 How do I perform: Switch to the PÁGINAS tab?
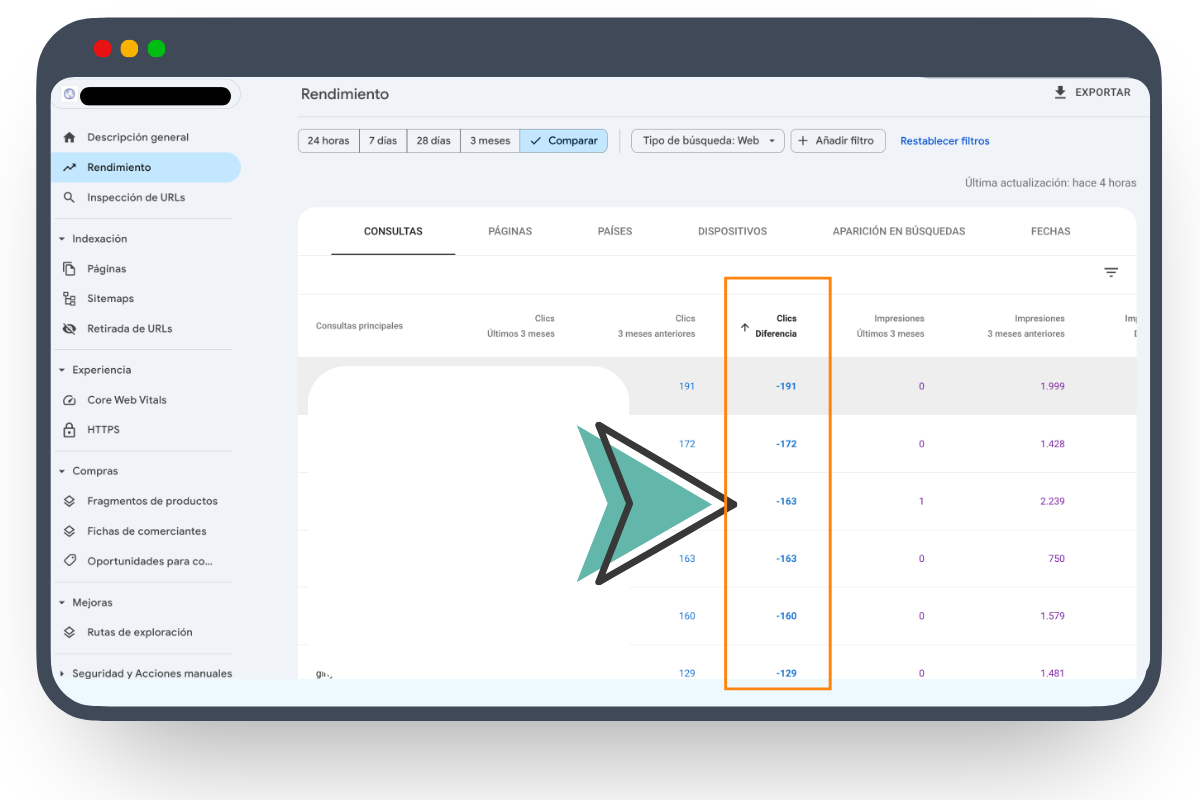(x=510, y=231)
